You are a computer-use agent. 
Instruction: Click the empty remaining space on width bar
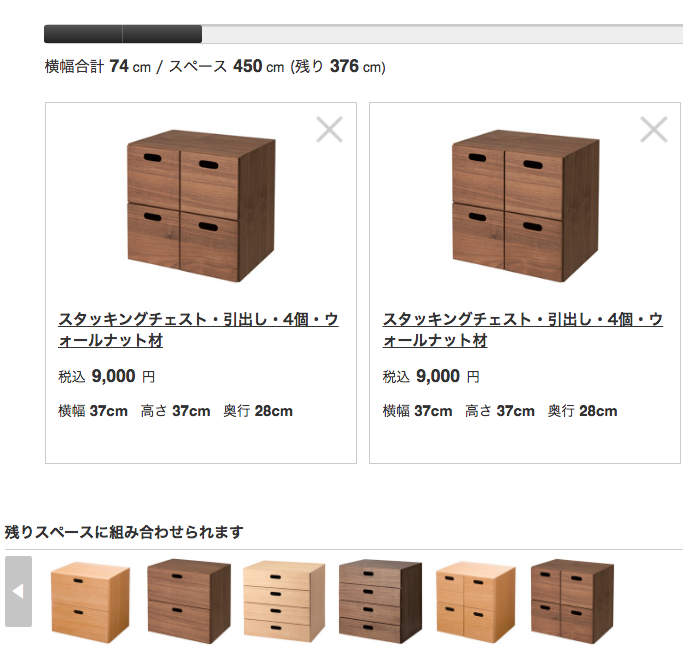(442, 34)
